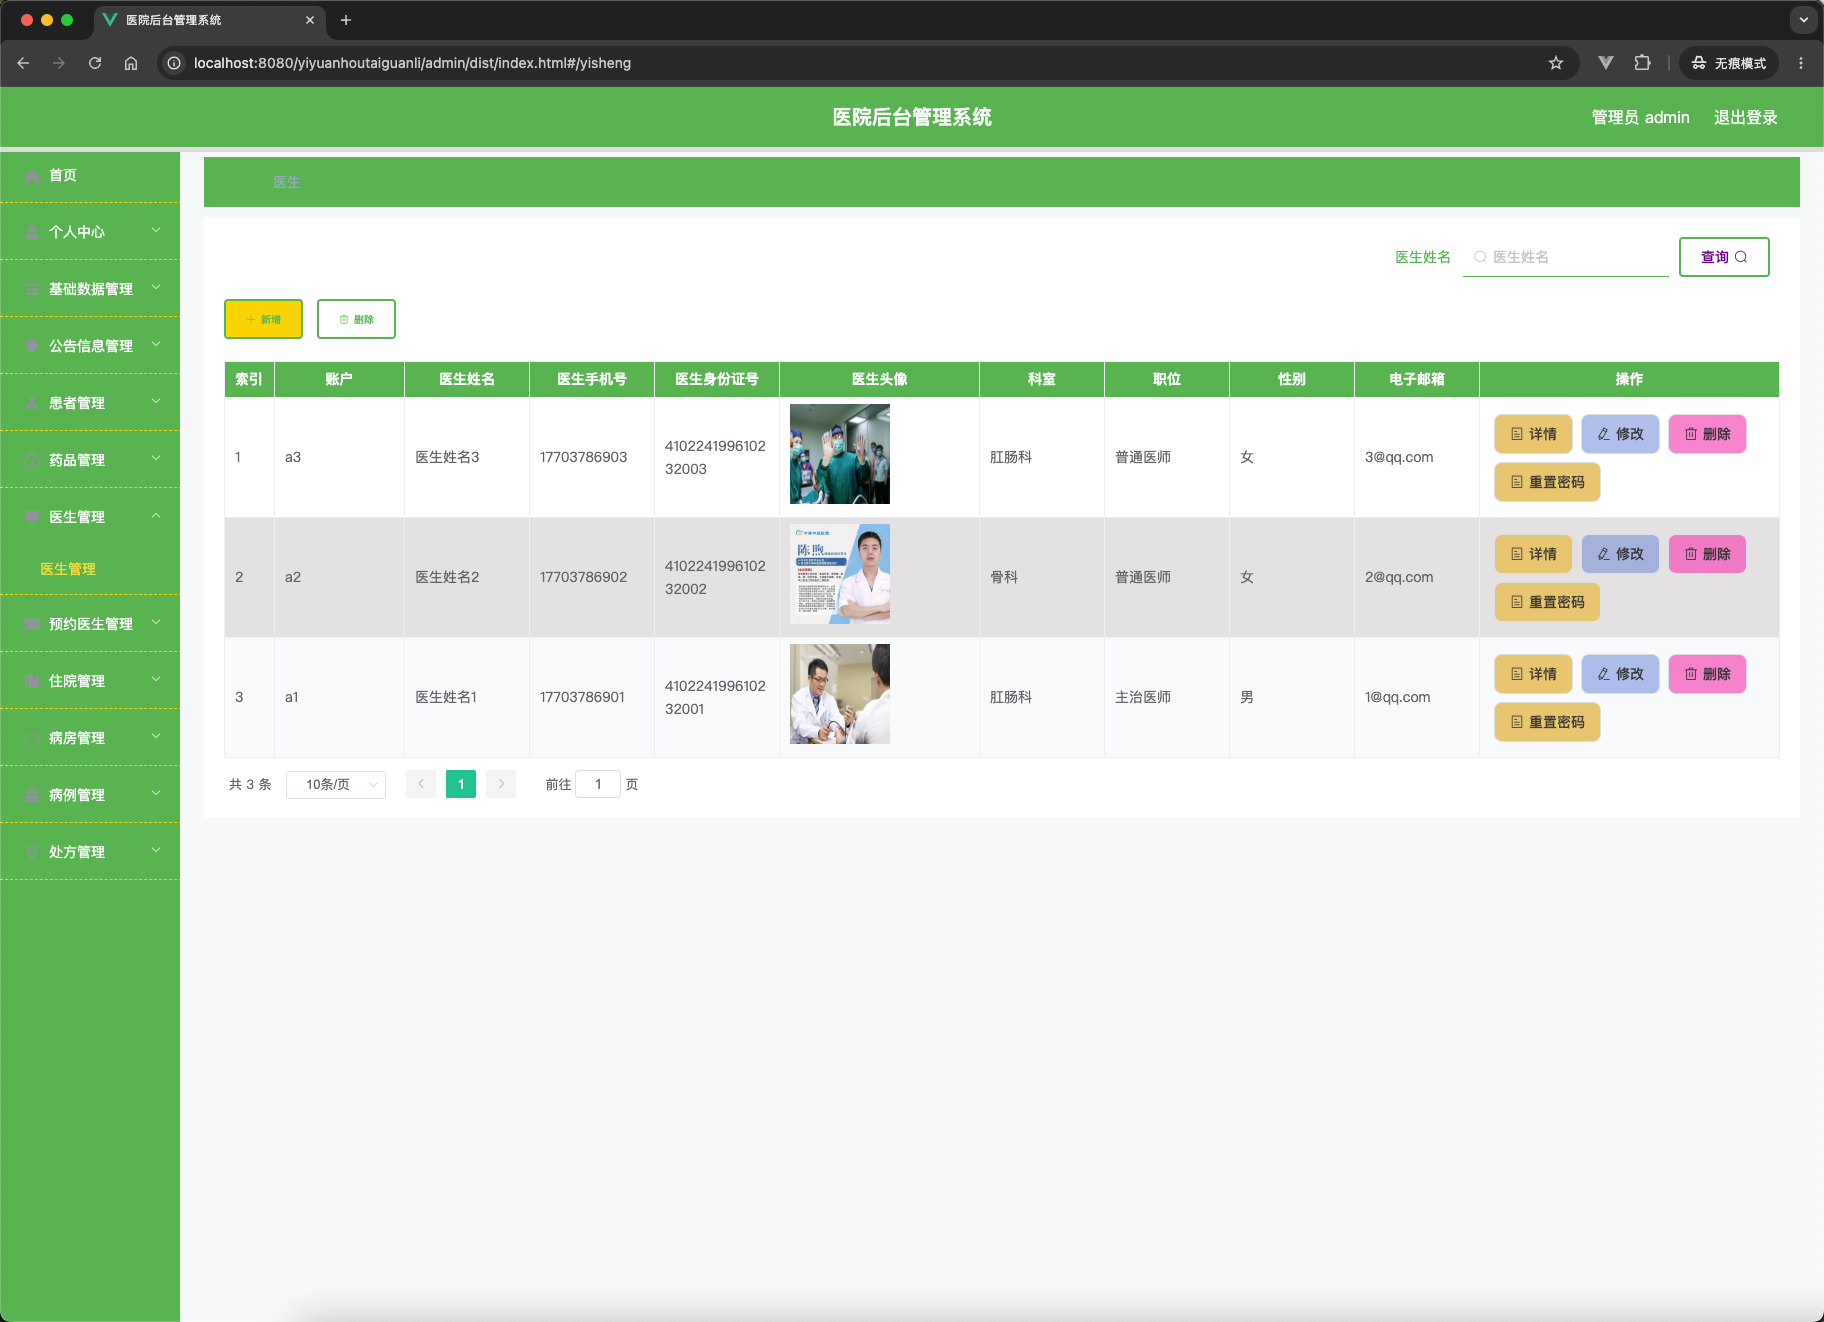Expand the 个人中心 menu chevron
The image size is (1824, 1322).
(x=156, y=231)
